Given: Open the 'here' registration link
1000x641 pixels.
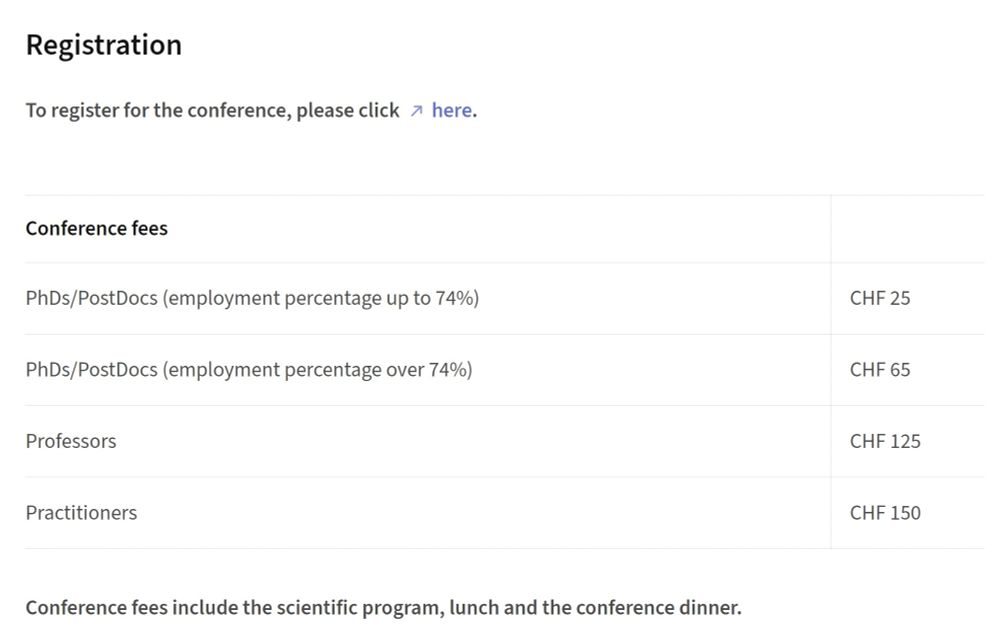Looking at the screenshot, I should point(452,110).
